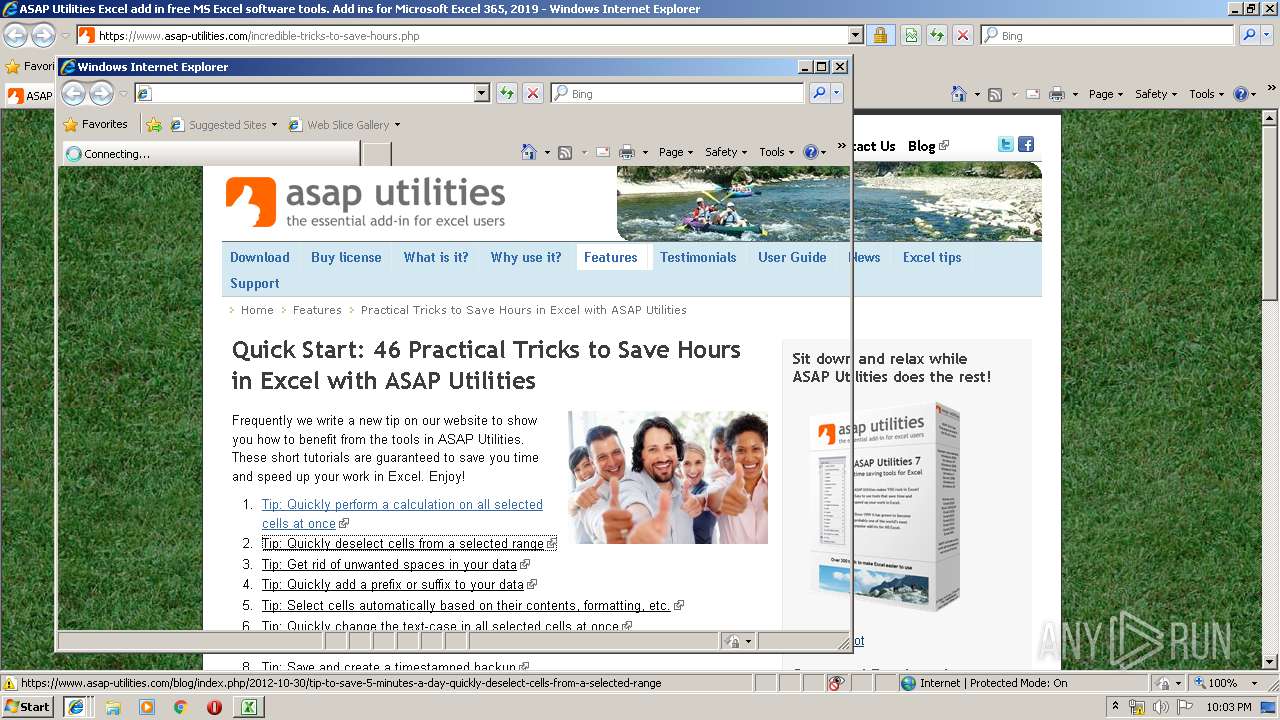Click search magnifier button in back window

tap(1249, 35)
